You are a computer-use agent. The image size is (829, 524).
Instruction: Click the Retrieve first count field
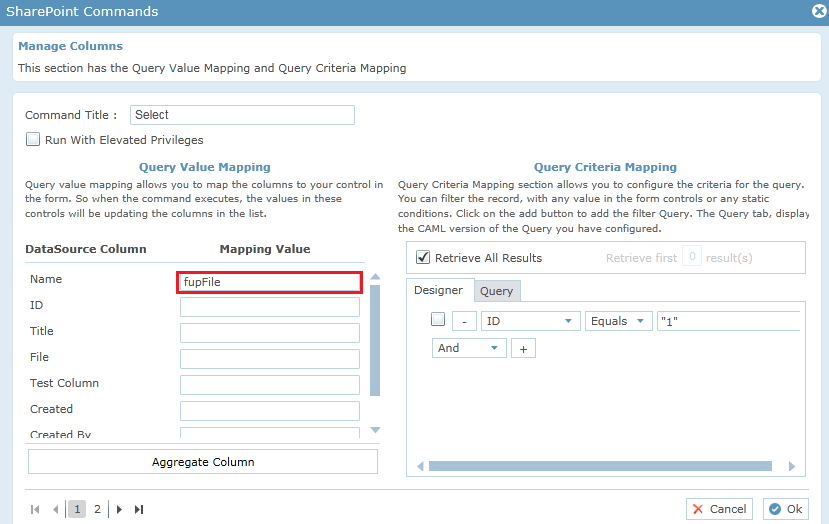tap(692, 256)
